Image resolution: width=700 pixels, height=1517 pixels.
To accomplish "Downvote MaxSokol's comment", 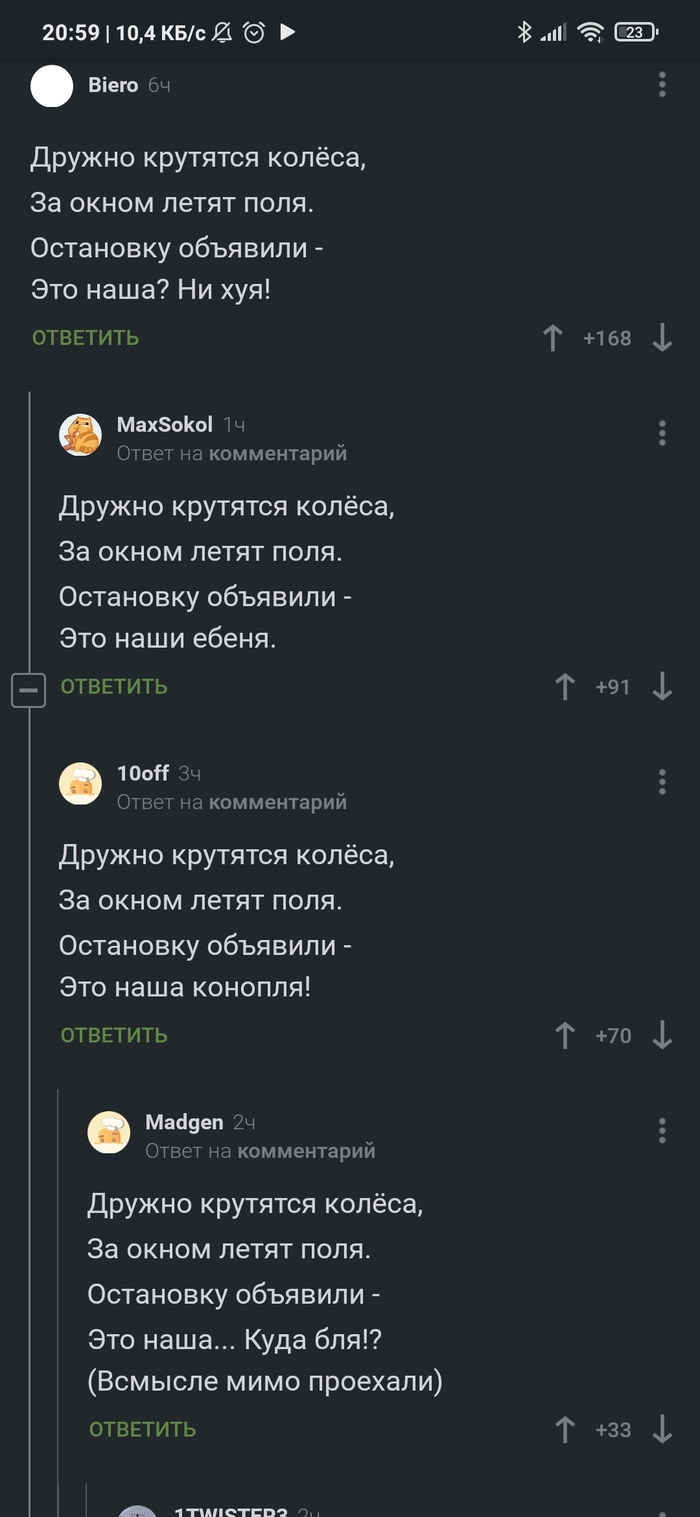I will (662, 687).
